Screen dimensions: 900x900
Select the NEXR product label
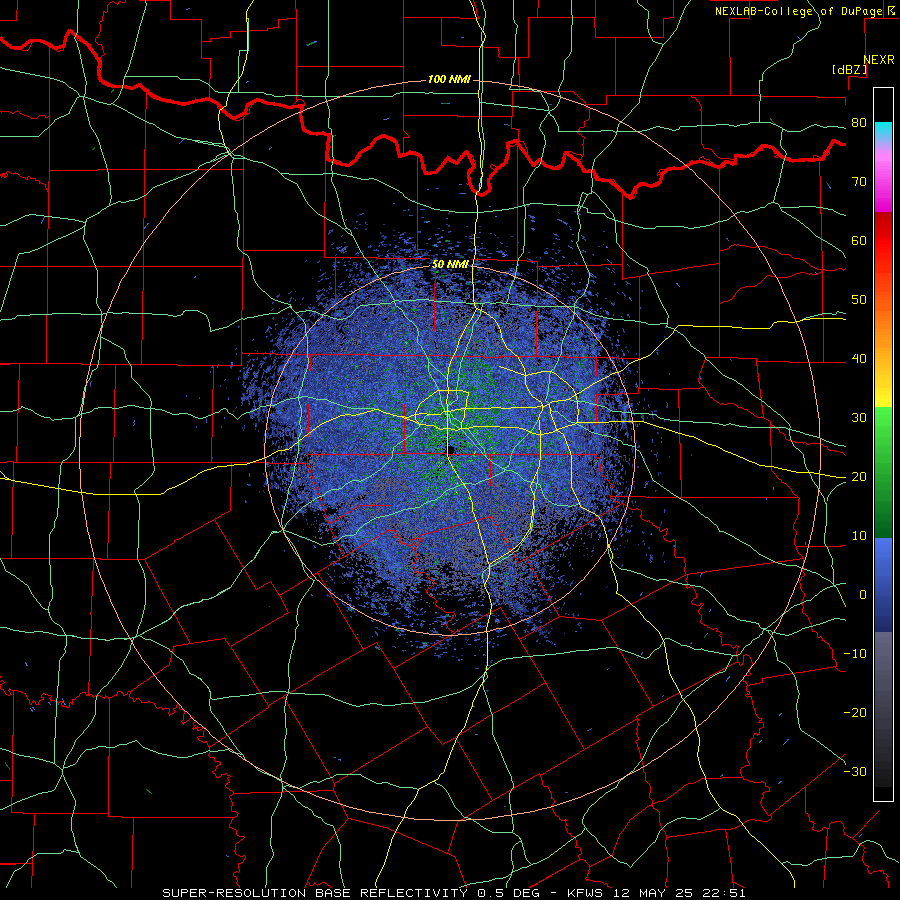(878, 60)
